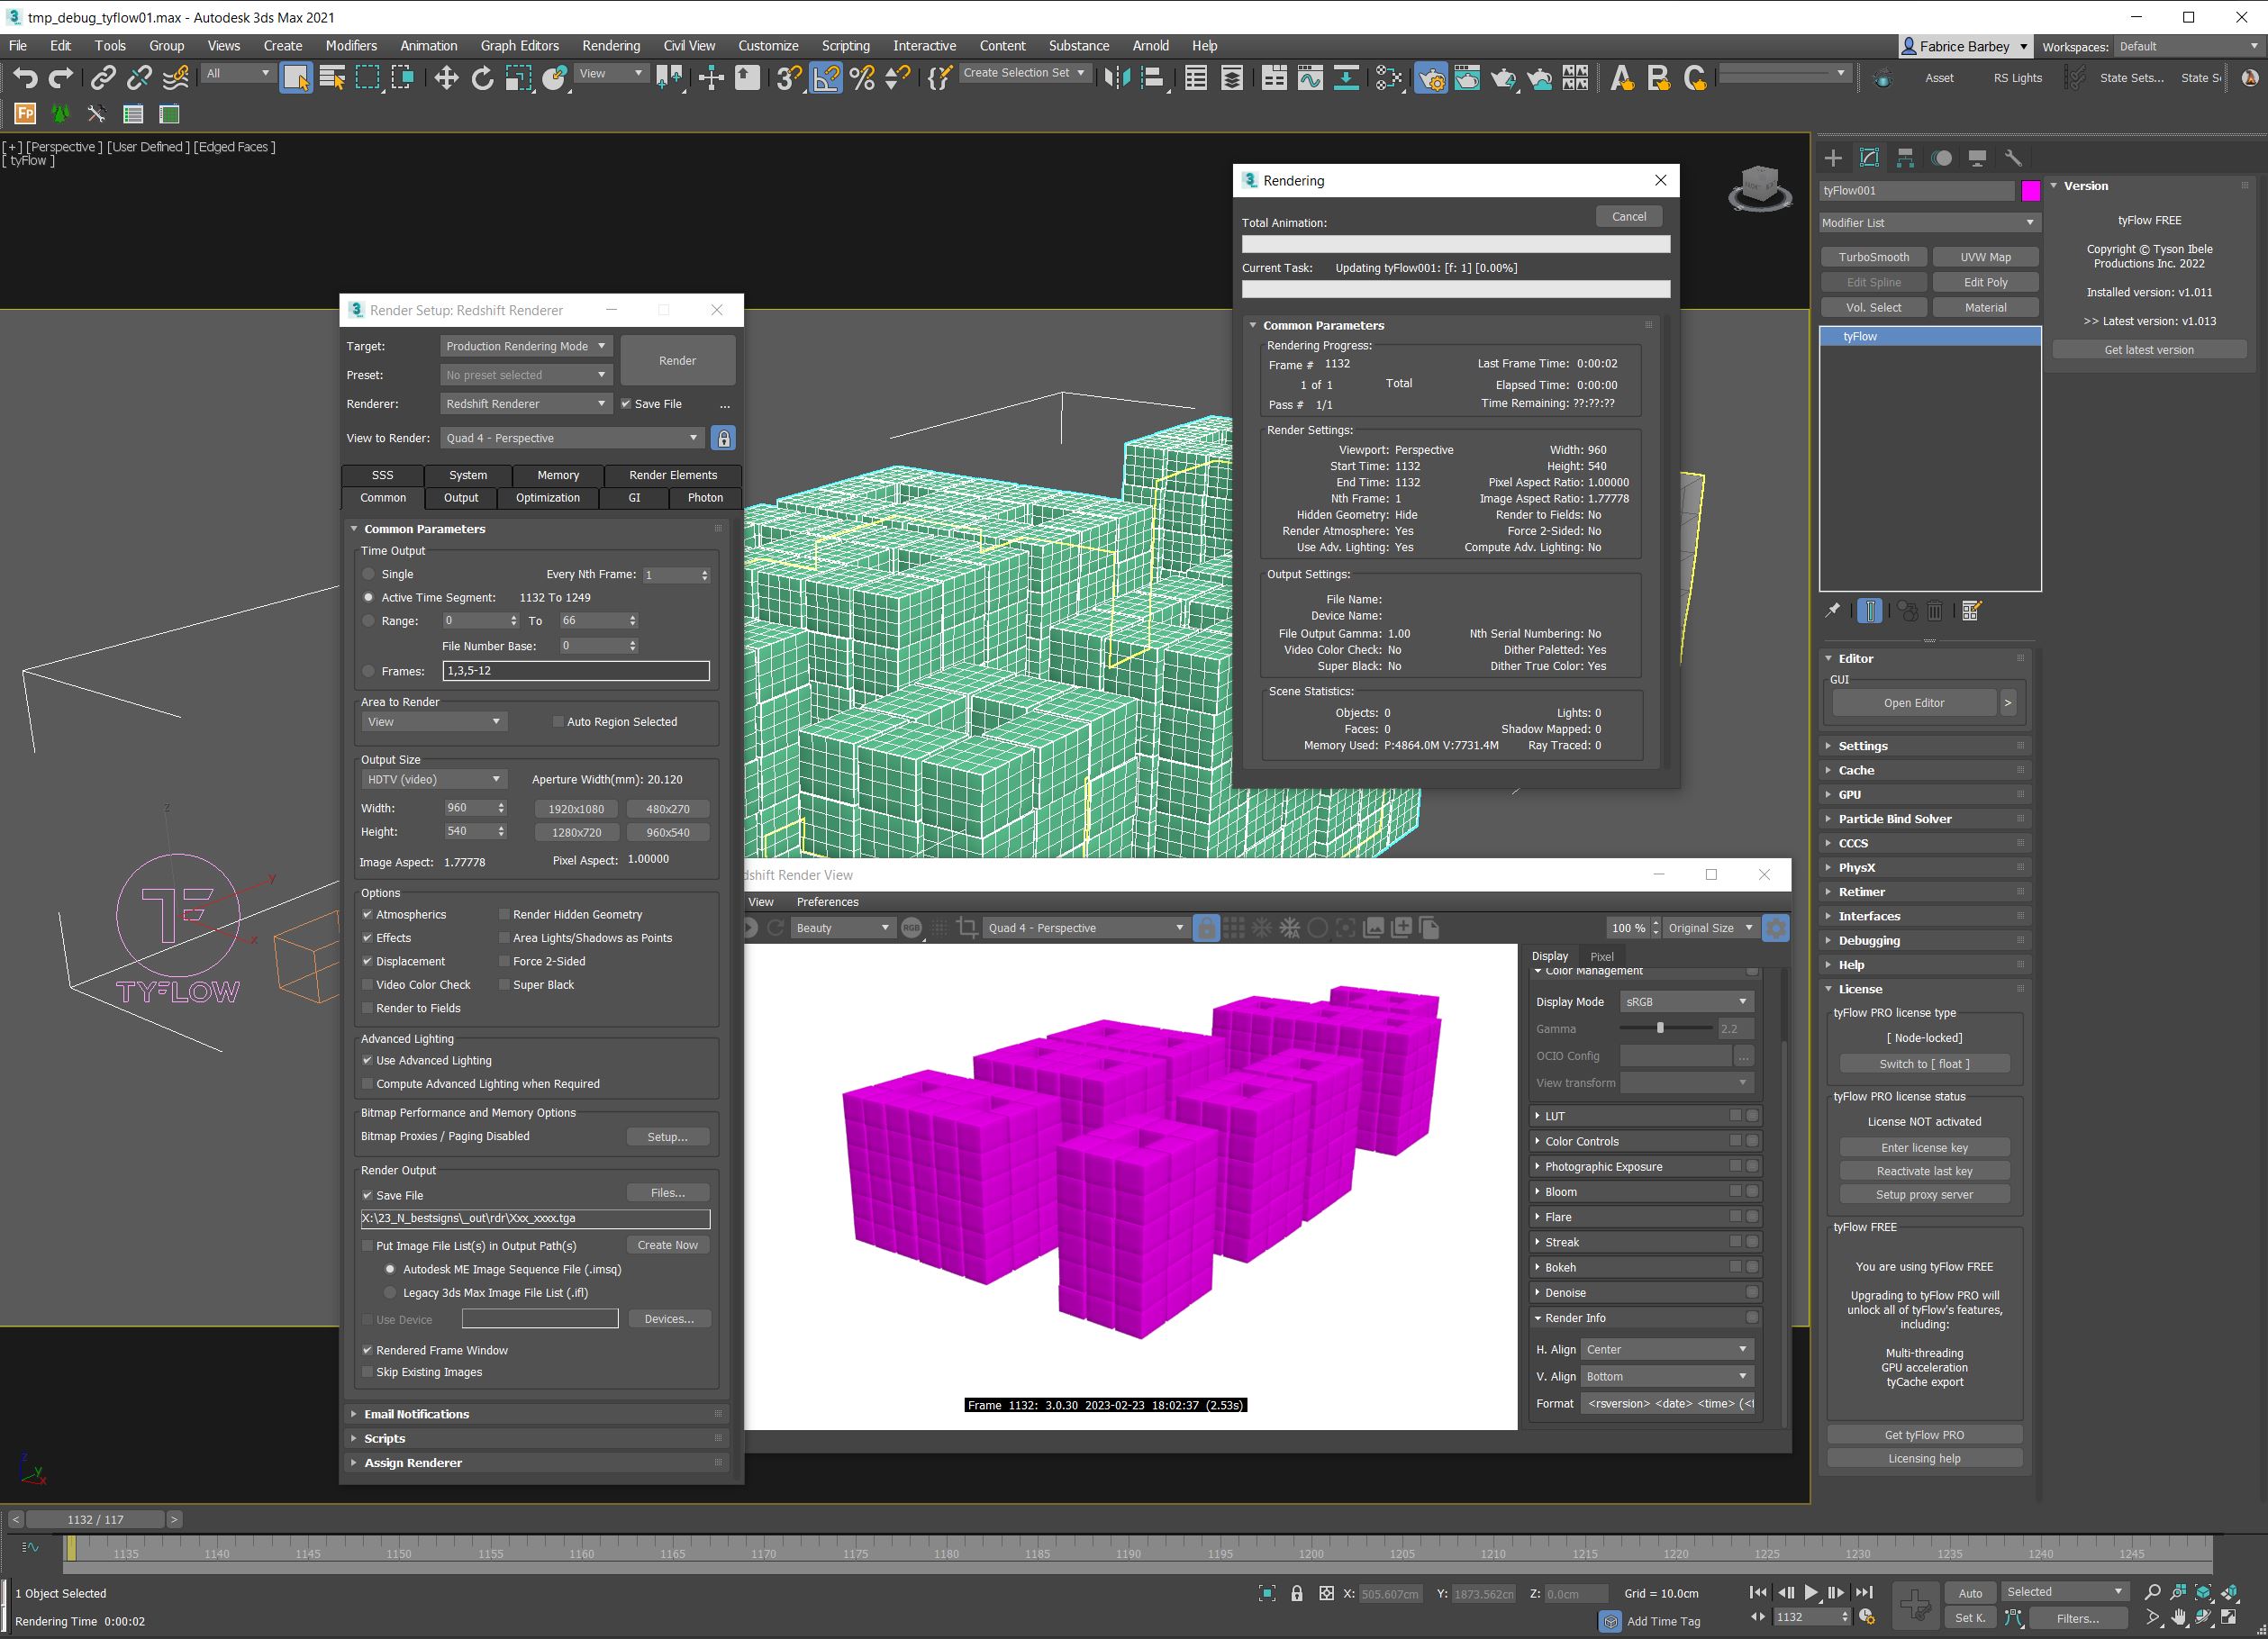Select the Frames radio button
The width and height of the screenshot is (2268, 1639).
coord(369,671)
